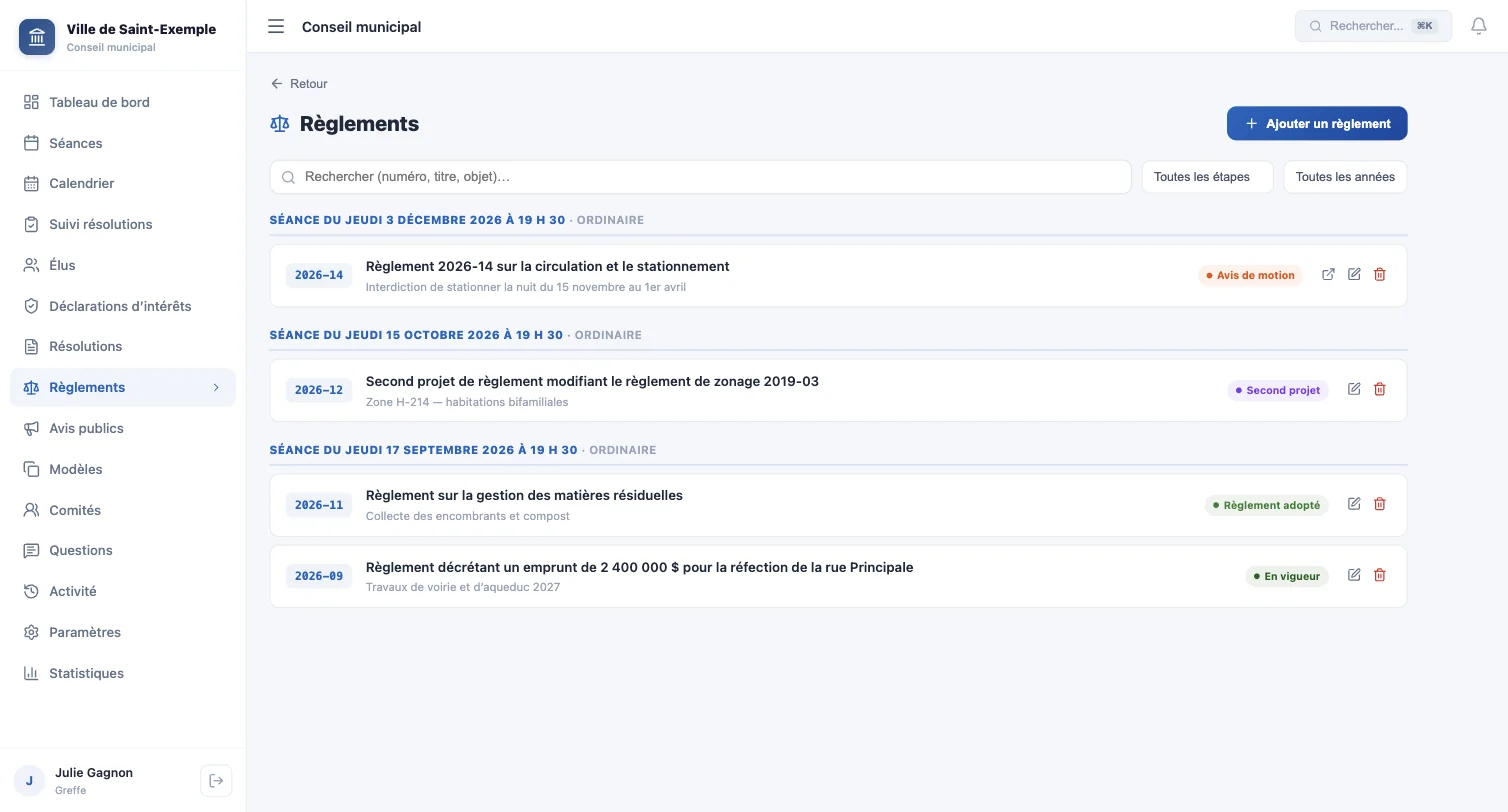Image resolution: width=1508 pixels, height=812 pixels.
Task: Open Suivi résolutions page
Action: 123,224
